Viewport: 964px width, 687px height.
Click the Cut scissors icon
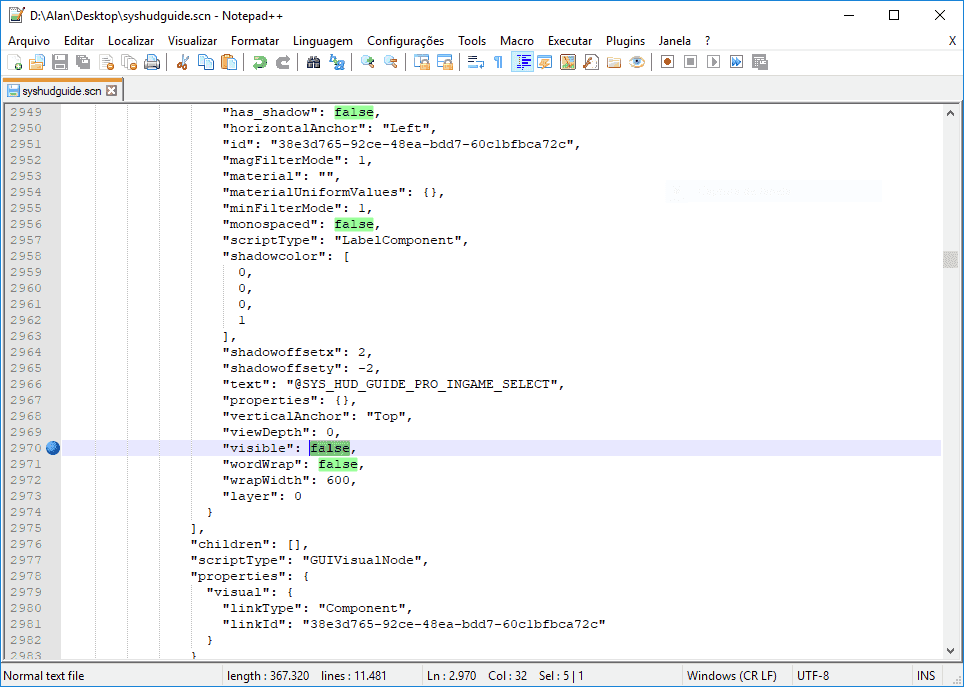click(x=183, y=62)
